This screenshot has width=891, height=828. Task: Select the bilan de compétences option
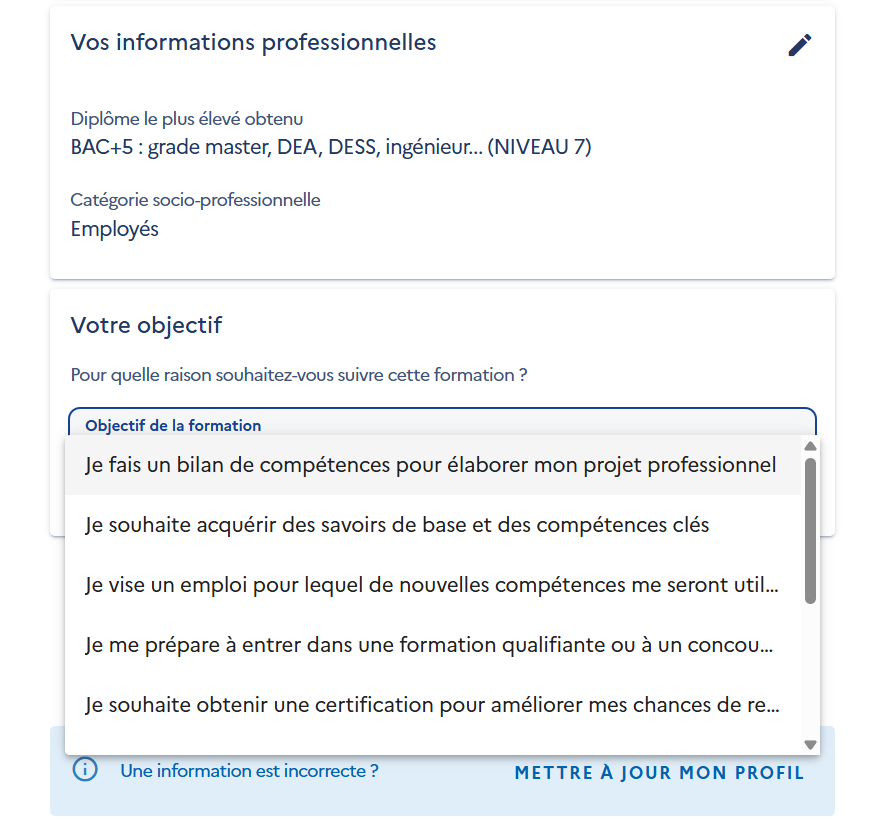pos(433,465)
